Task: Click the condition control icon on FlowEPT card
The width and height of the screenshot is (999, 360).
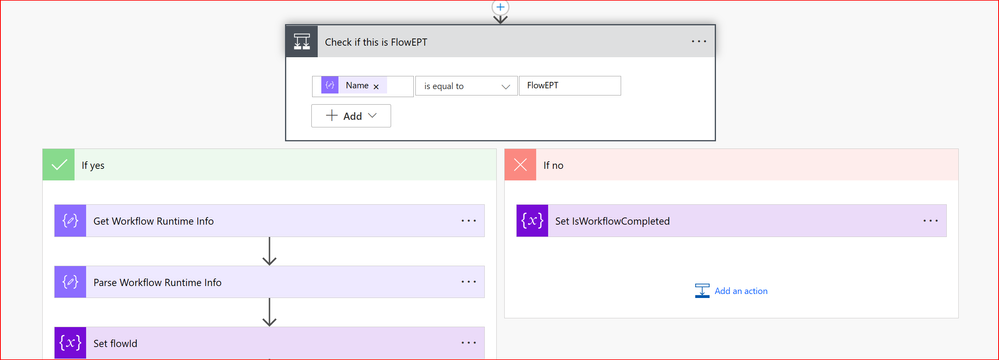Action: [301, 41]
